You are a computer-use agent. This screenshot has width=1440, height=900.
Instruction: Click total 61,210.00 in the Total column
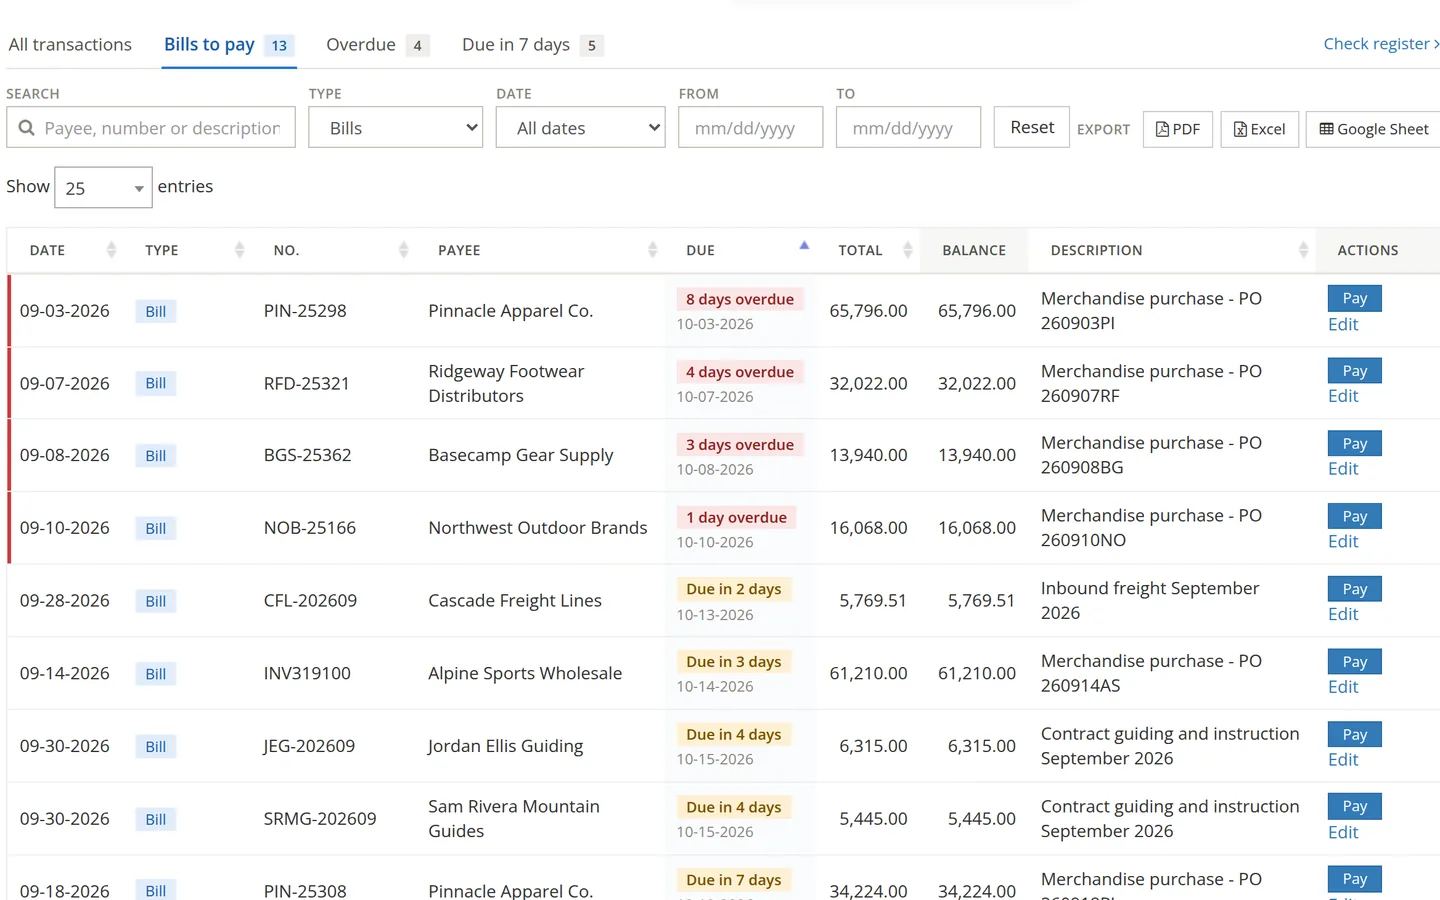[868, 673]
